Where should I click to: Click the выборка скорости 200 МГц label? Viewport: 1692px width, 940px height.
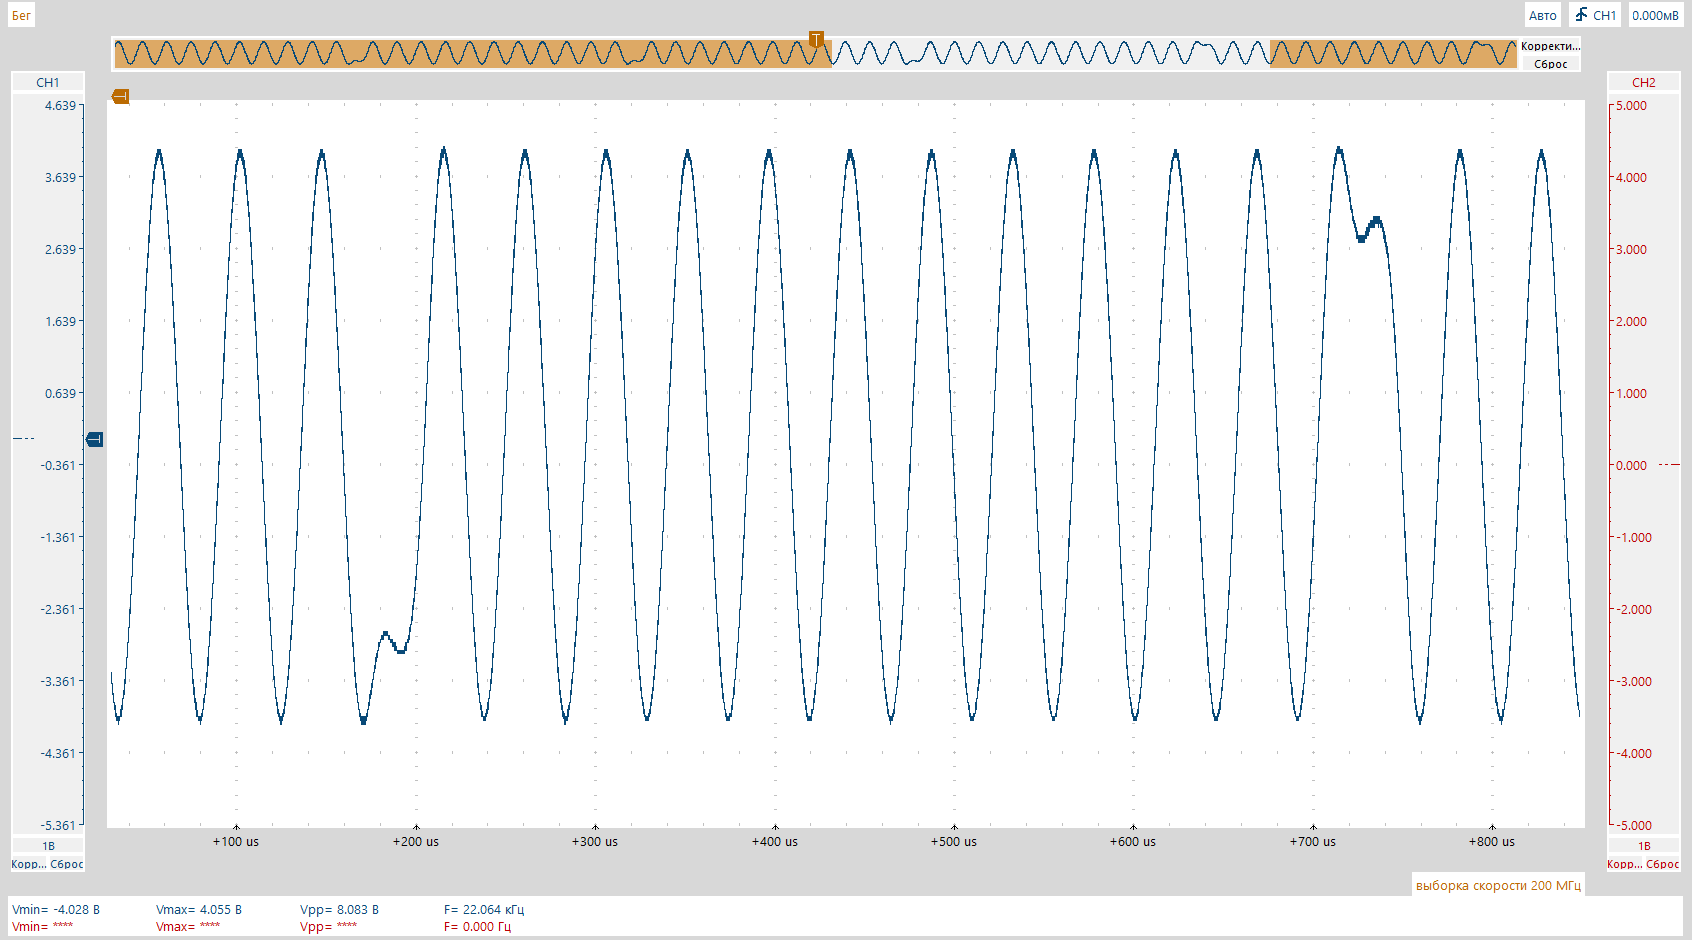(1498, 885)
